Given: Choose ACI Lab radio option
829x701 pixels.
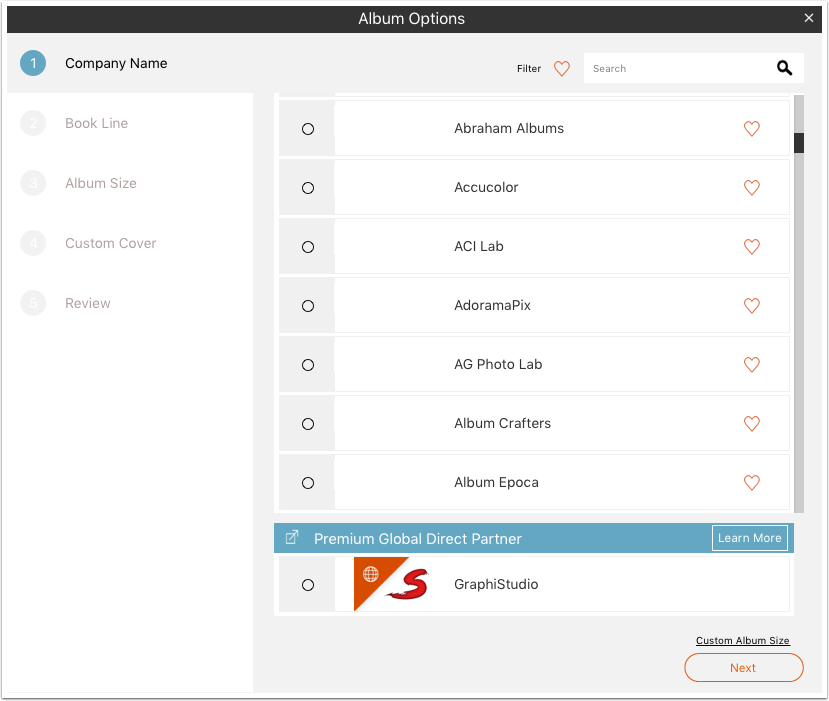Looking at the screenshot, I should click(308, 247).
